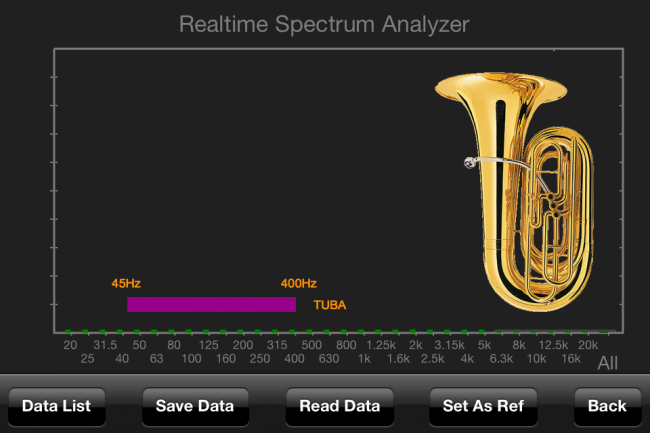Select the 20 Hz band label
The height and width of the screenshot is (433, 650).
70,345
